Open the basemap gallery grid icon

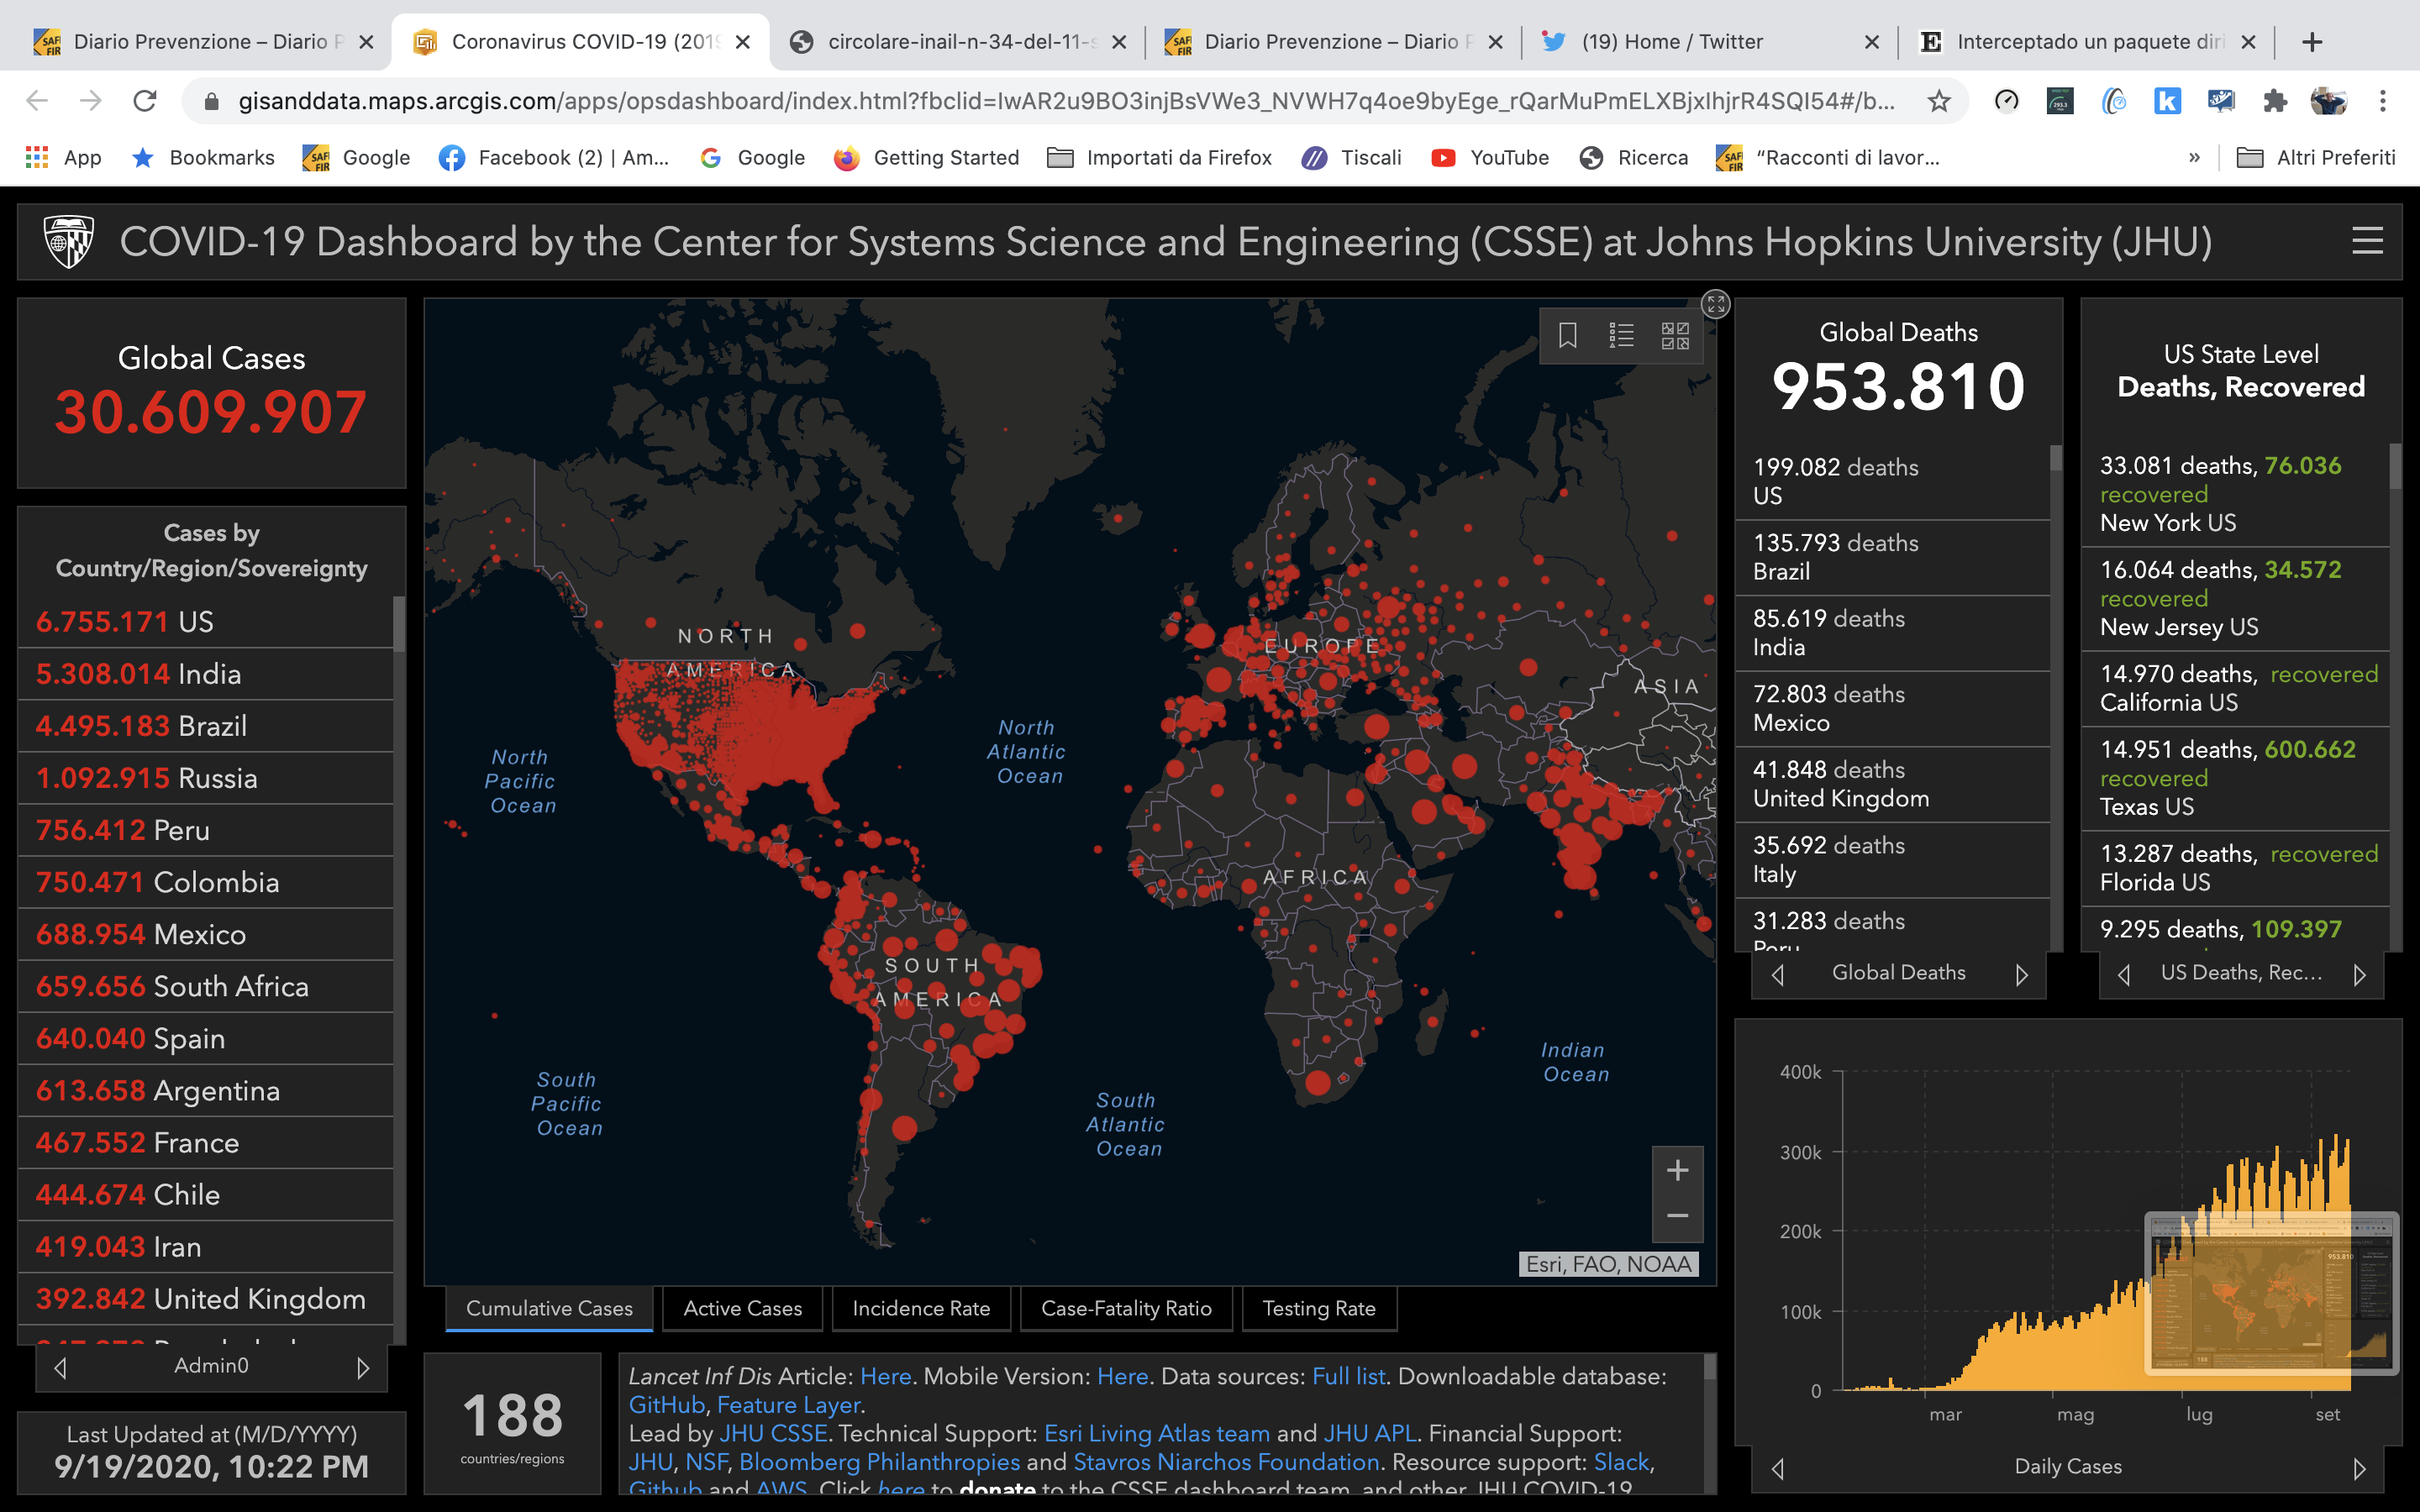[x=1675, y=335]
